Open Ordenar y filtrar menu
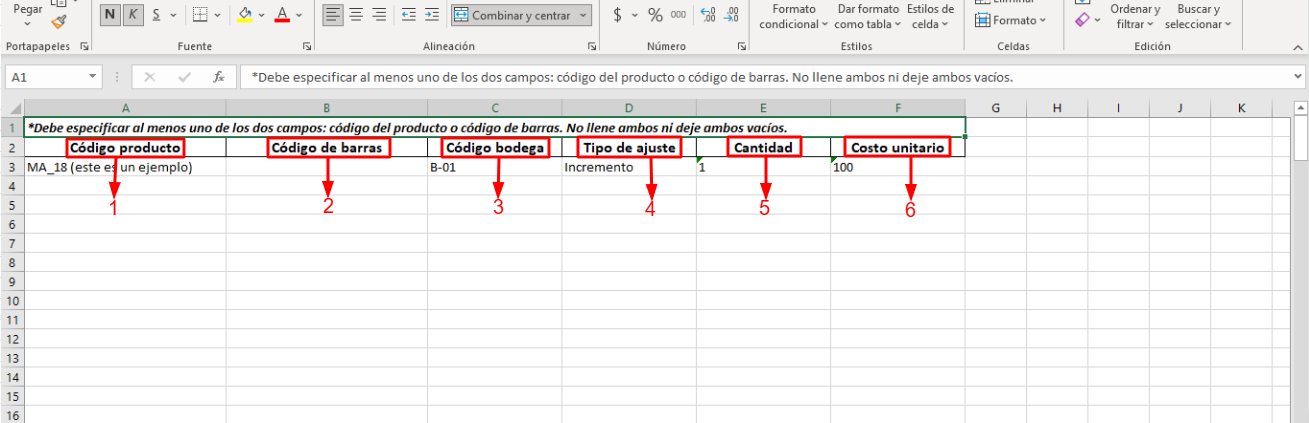Screen dimensions: 1309x423 pos(1135,16)
